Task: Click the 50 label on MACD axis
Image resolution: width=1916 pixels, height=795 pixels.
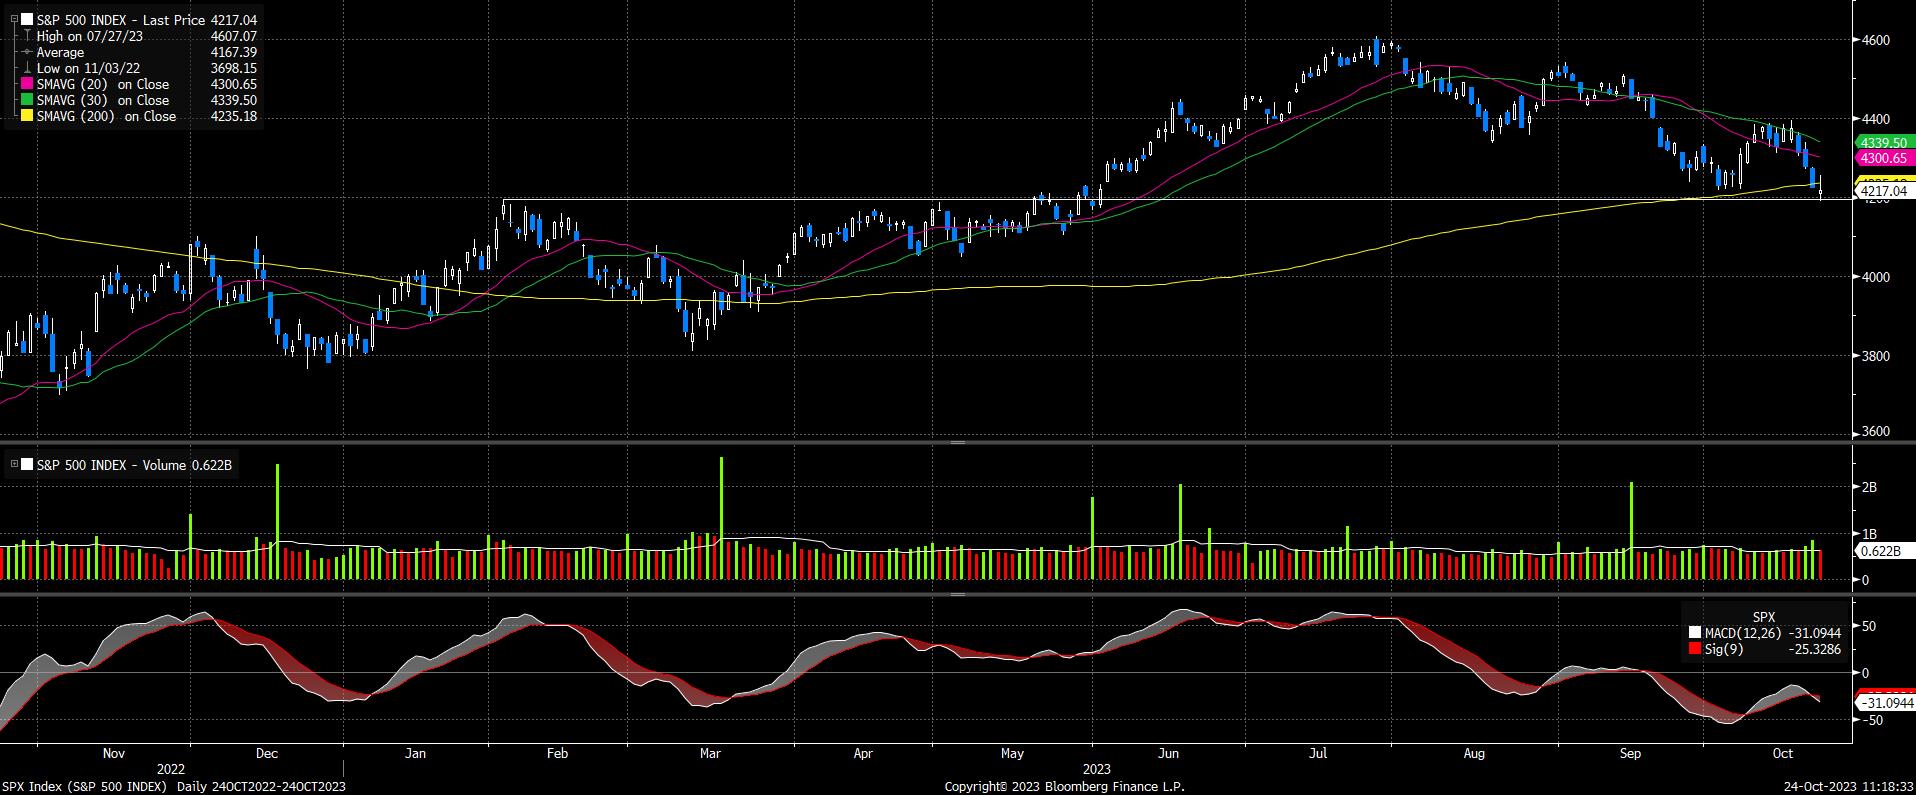Action: tap(1869, 627)
